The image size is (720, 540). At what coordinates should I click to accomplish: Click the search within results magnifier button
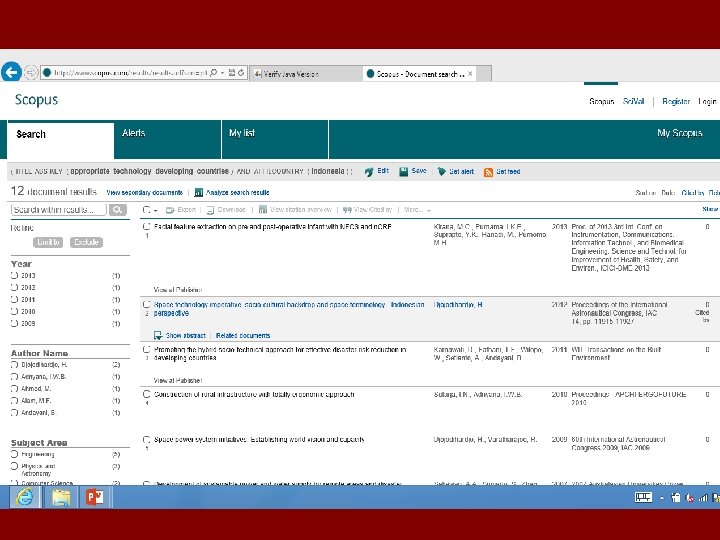click(118, 210)
